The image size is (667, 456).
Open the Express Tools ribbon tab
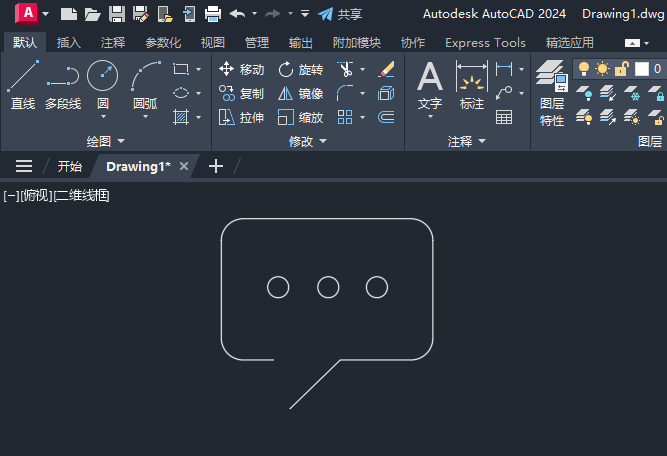point(485,43)
